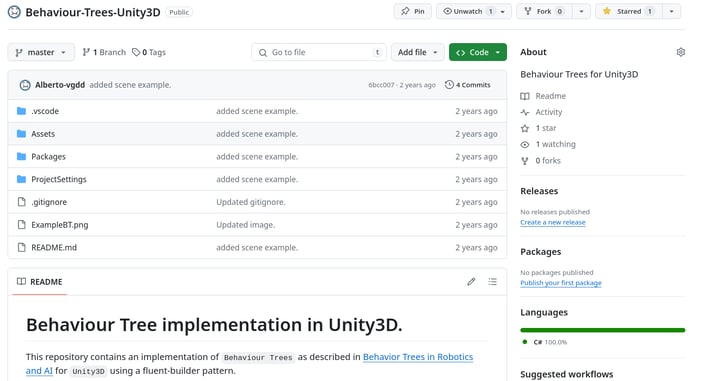Open the green Code dropdown

tap(477, 52)
